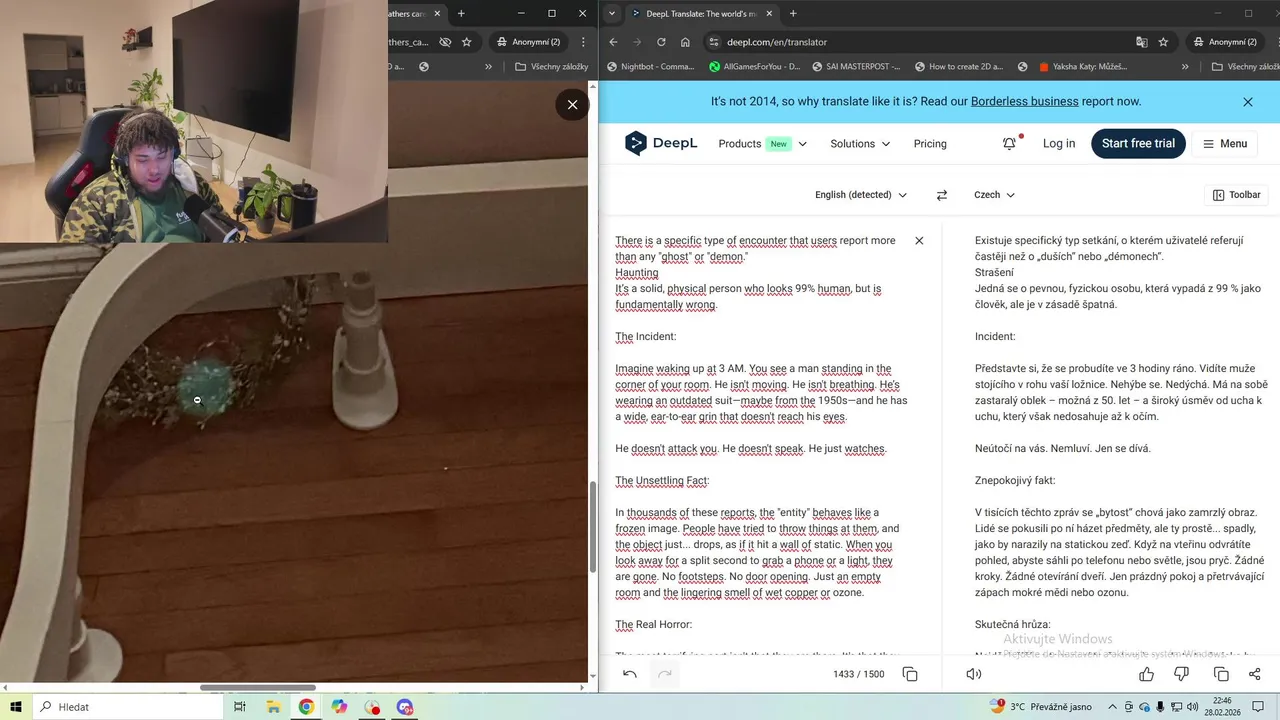Expand Solutions dropdown menu
1280x720 pixels.
[860, 144]
